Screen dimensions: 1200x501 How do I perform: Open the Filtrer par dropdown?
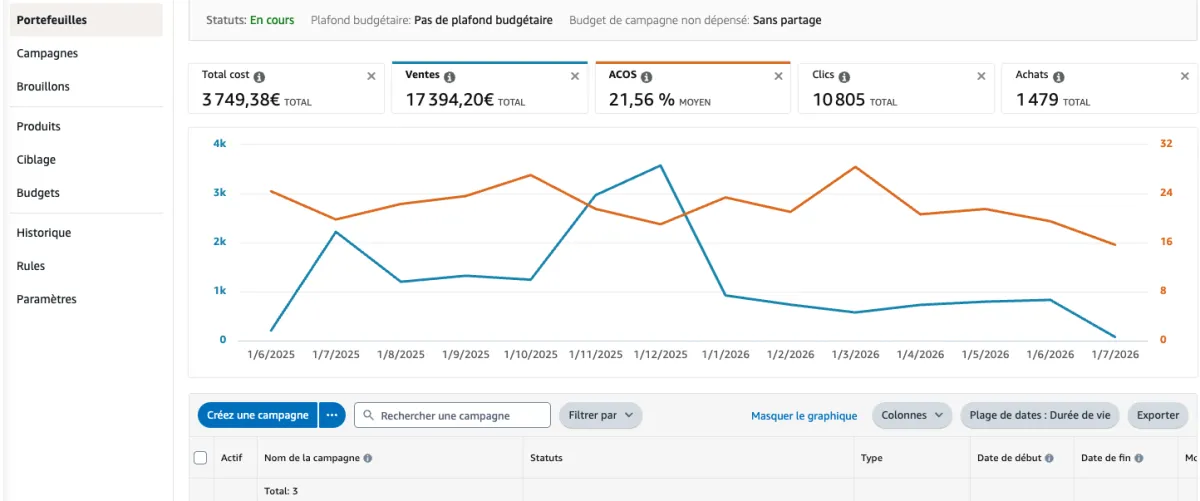pyautogui.click(x=600, y=415)
